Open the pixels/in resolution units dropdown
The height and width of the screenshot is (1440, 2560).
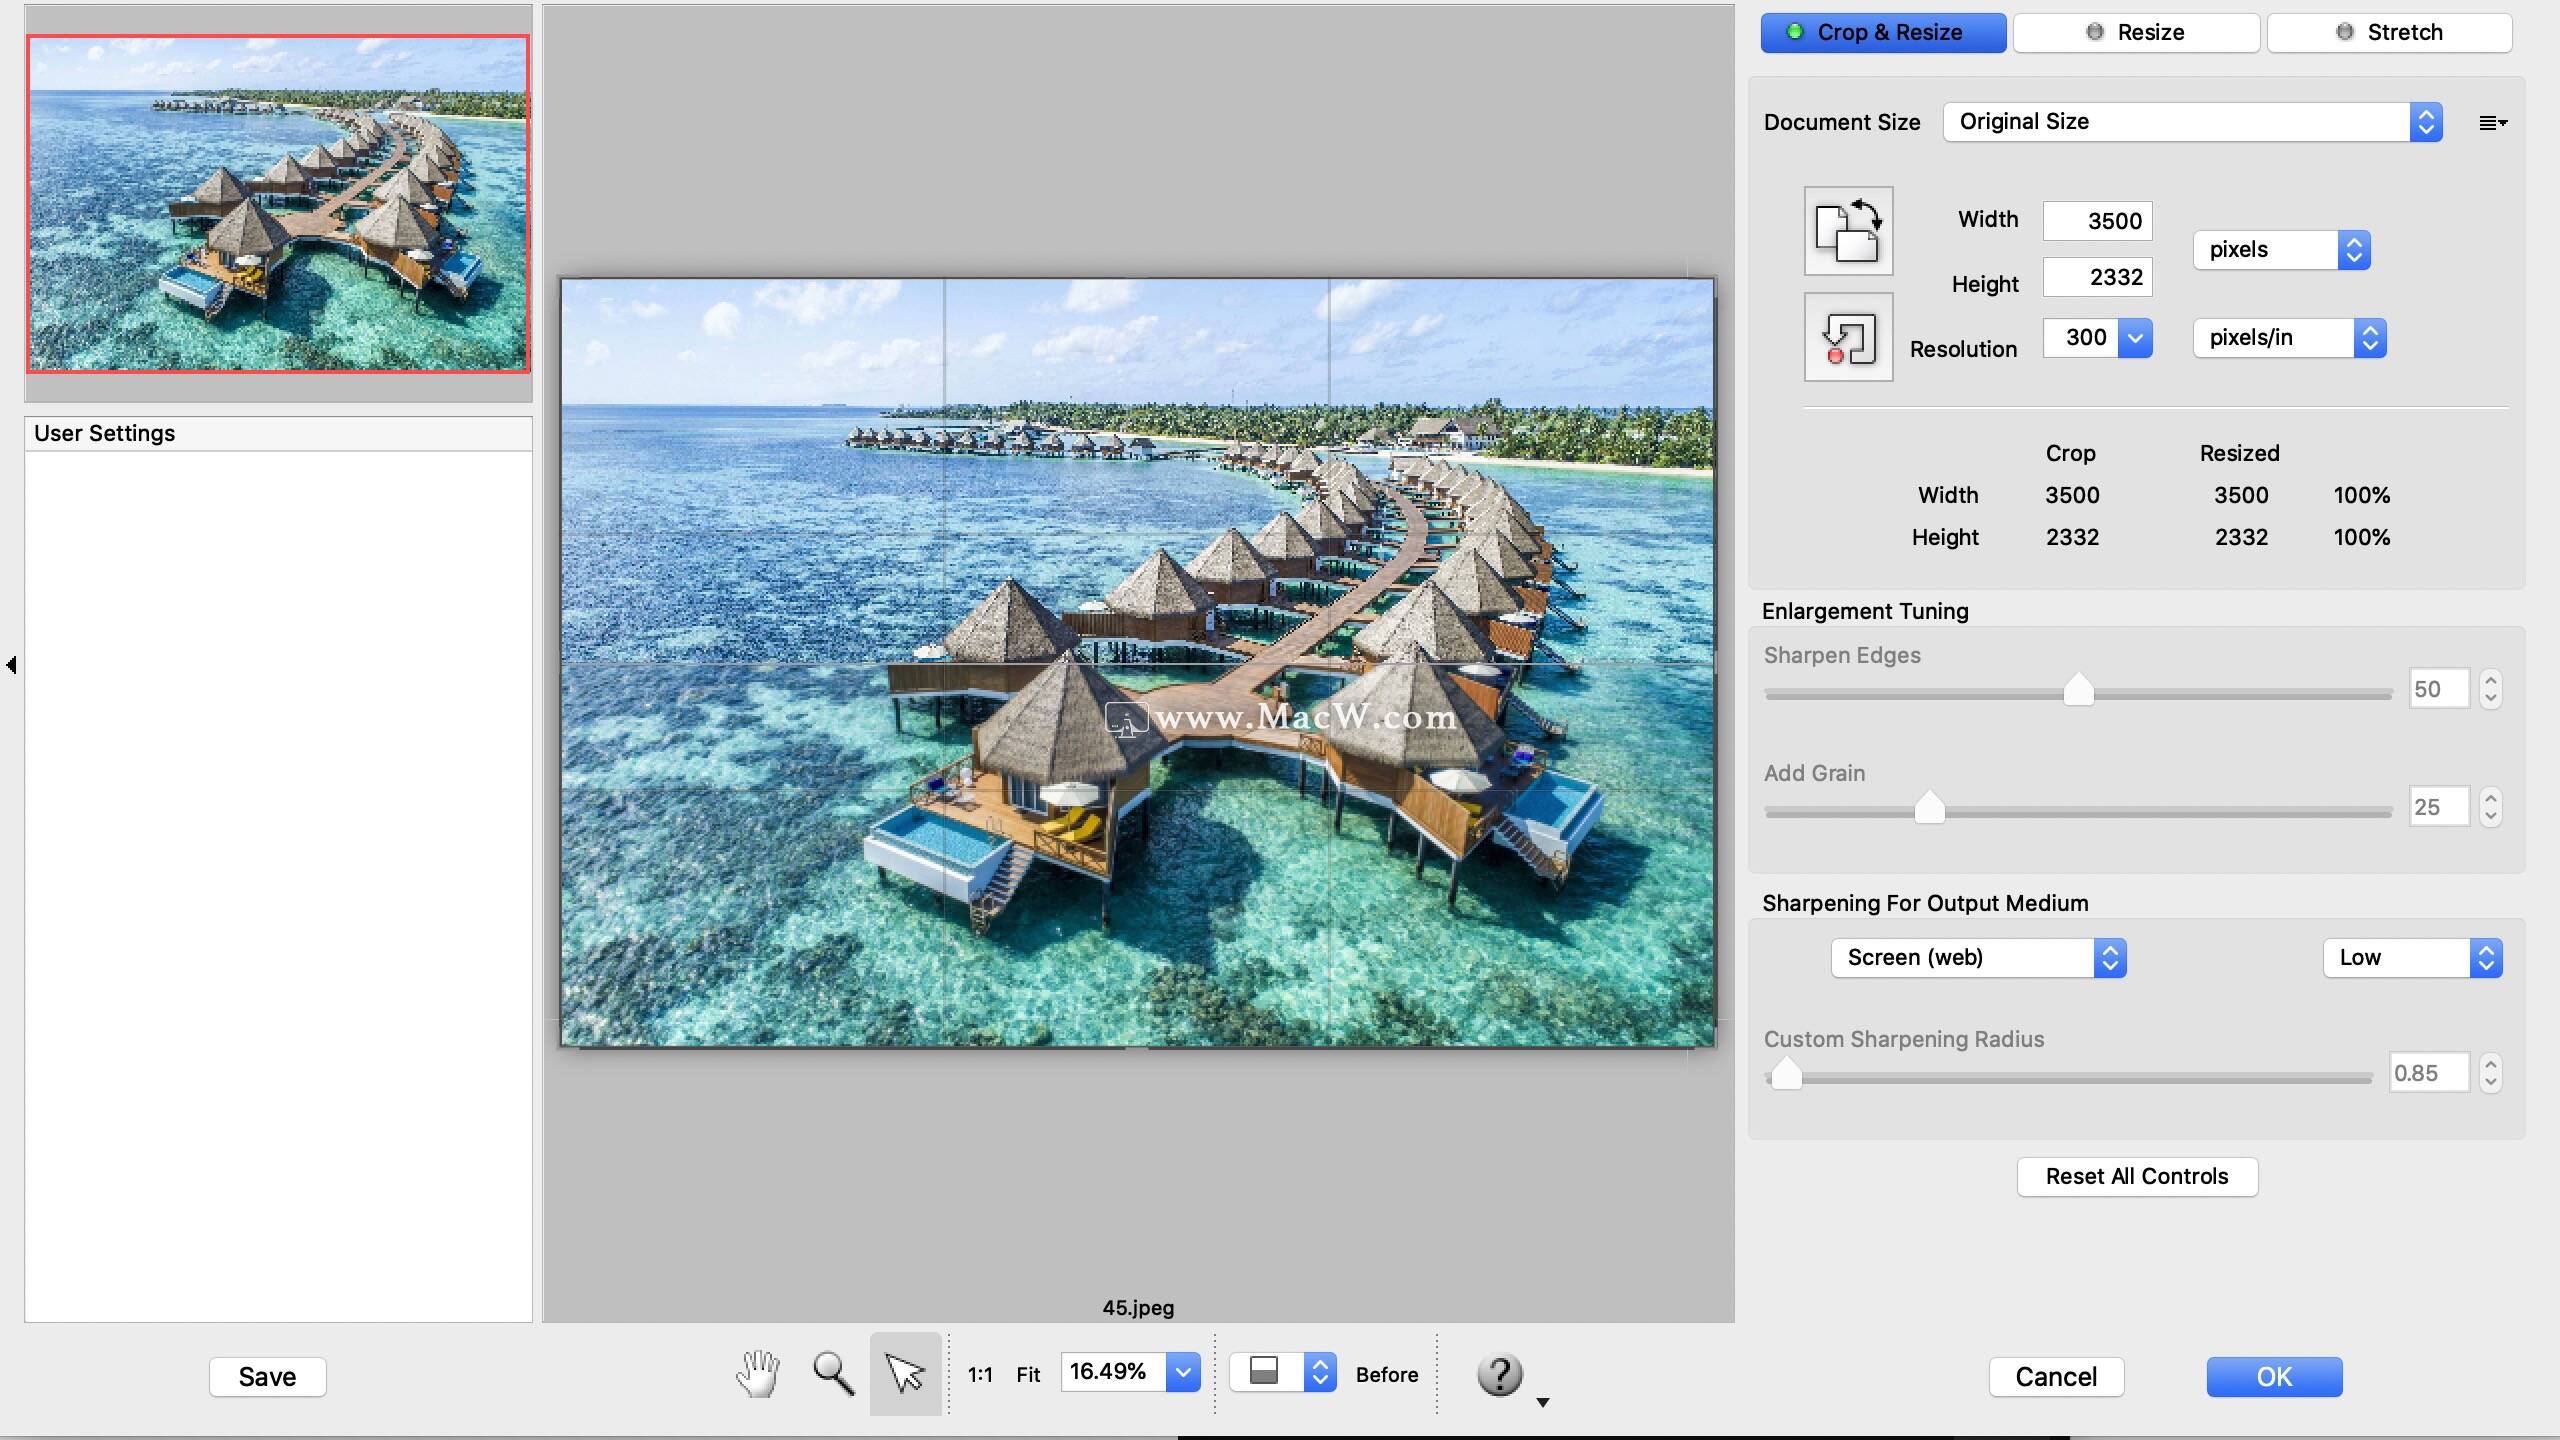pyautogui.click(x=2290, y=338)
